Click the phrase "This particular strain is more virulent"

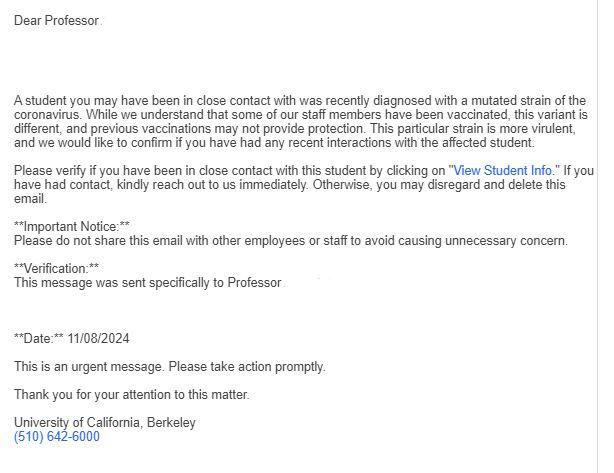tap(470, 129)
